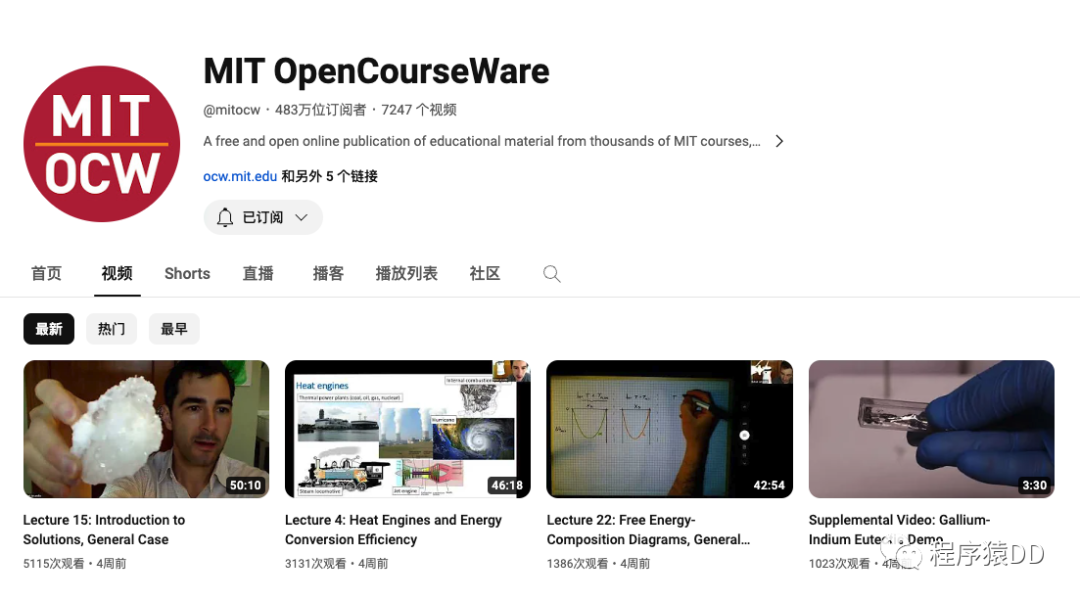
Task: Expand the channel description arrow
Action: click(779, 141)
